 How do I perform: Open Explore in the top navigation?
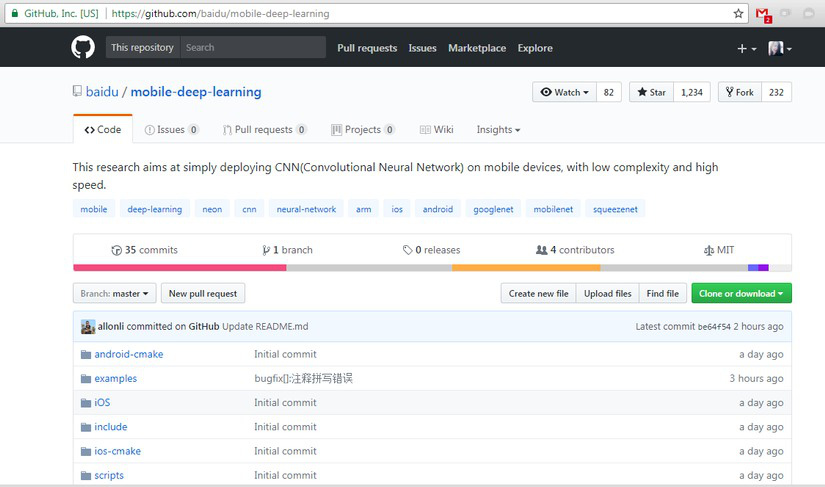[x=535, y=48]
